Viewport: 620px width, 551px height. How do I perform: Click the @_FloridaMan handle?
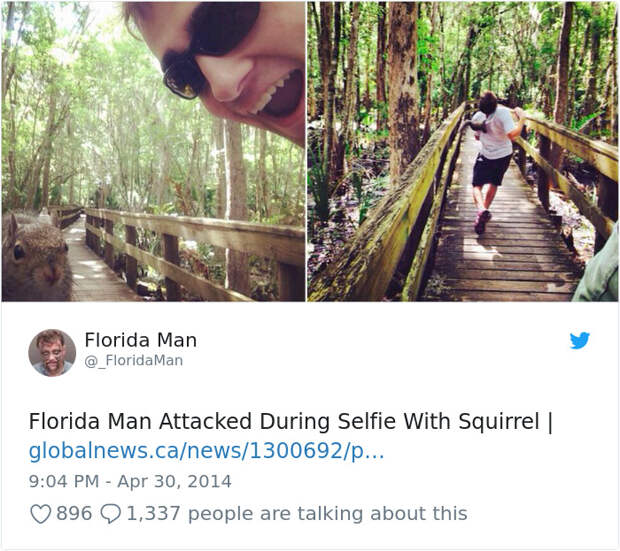point(133,361)
